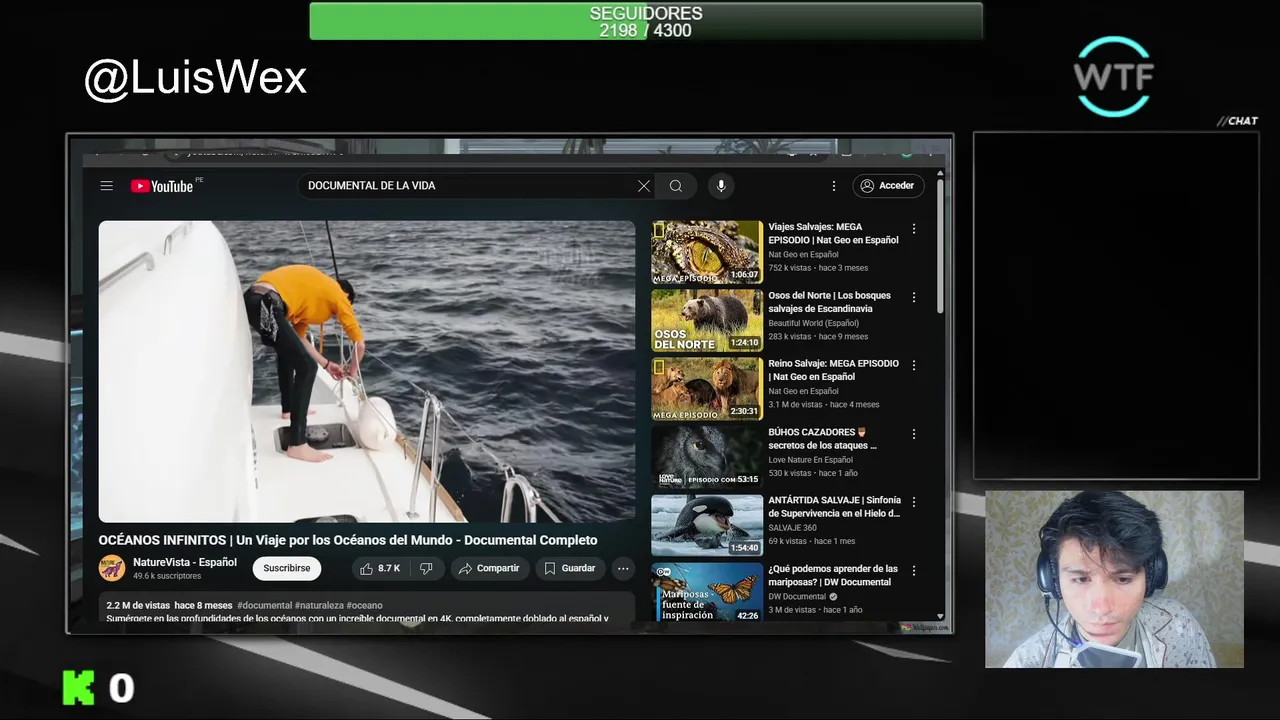The image size is (1280, 720).
Task: Click the Acceder sign-in button
Action: 888,186
